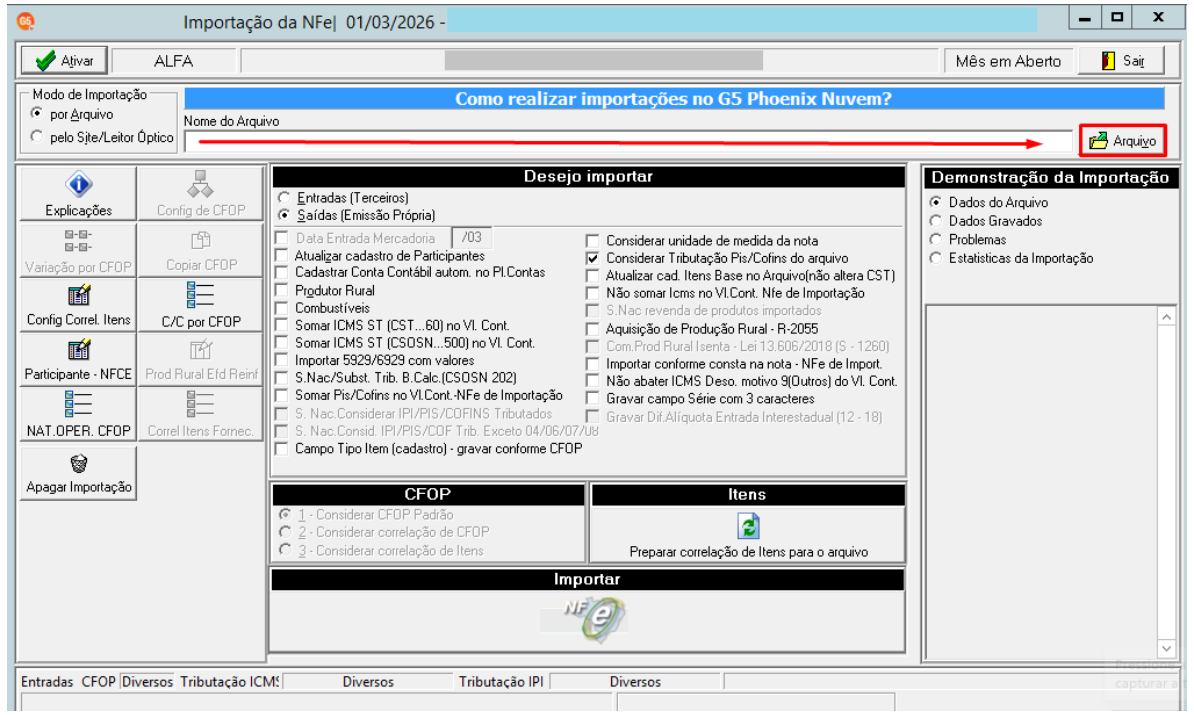This screenshot has height=715, width=1194.
Task: Select por Arquivo import mode
Action: click(37, 113)
